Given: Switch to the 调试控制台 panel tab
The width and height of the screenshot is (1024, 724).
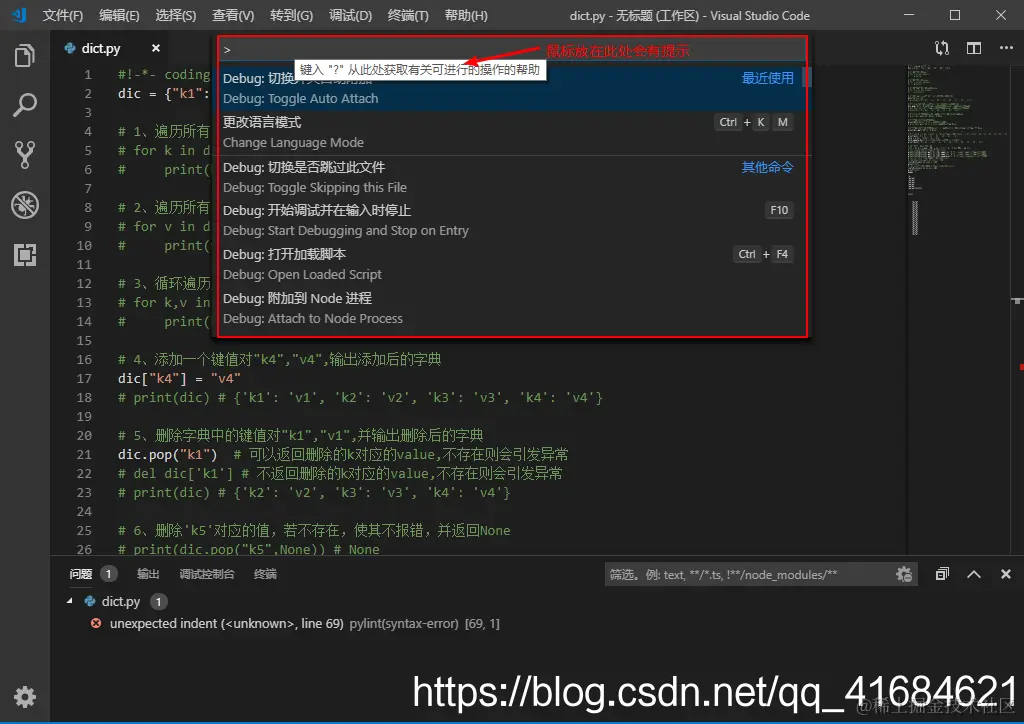Looking at the screenshot, I should tap(207, 574).
